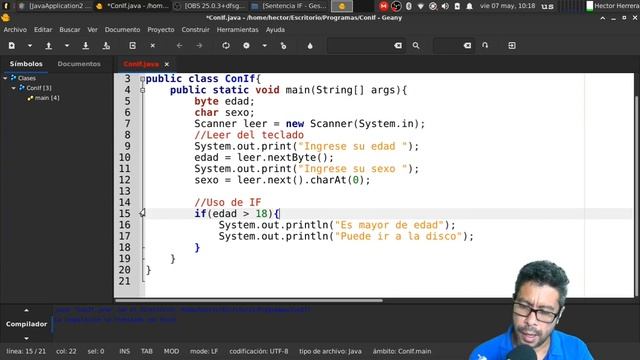Open the Proyecto menu

[x=161, y=30]
